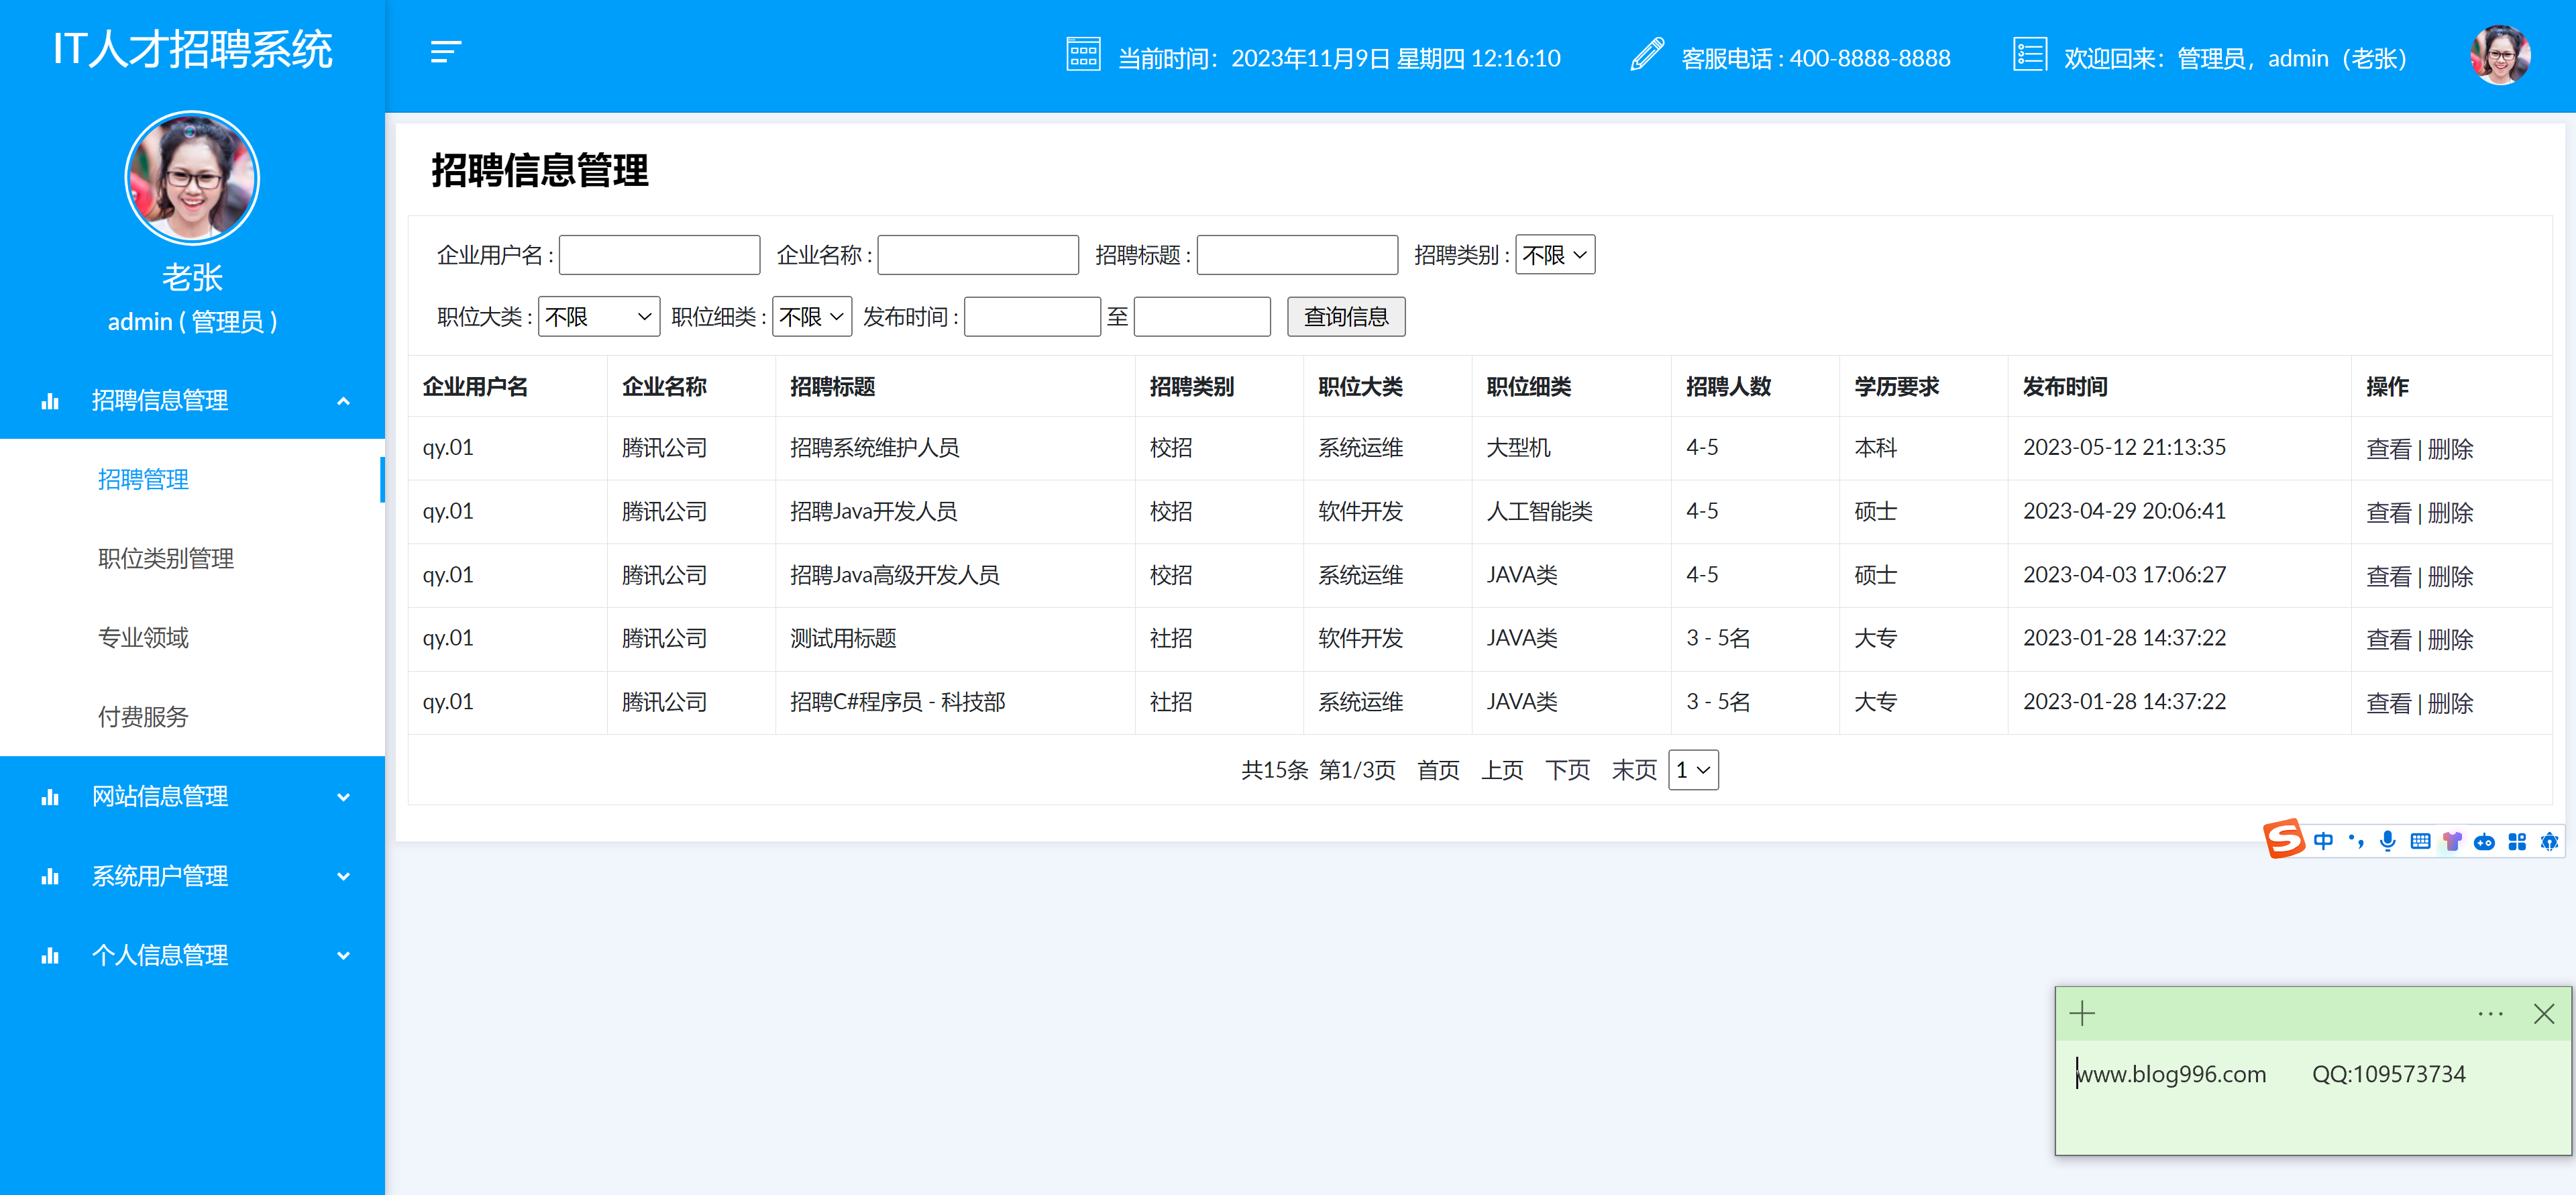Viewport: 2576px width, 1195px height.
Task: Click the Sogou microphone voice input icon
Action: point(2387,841)
